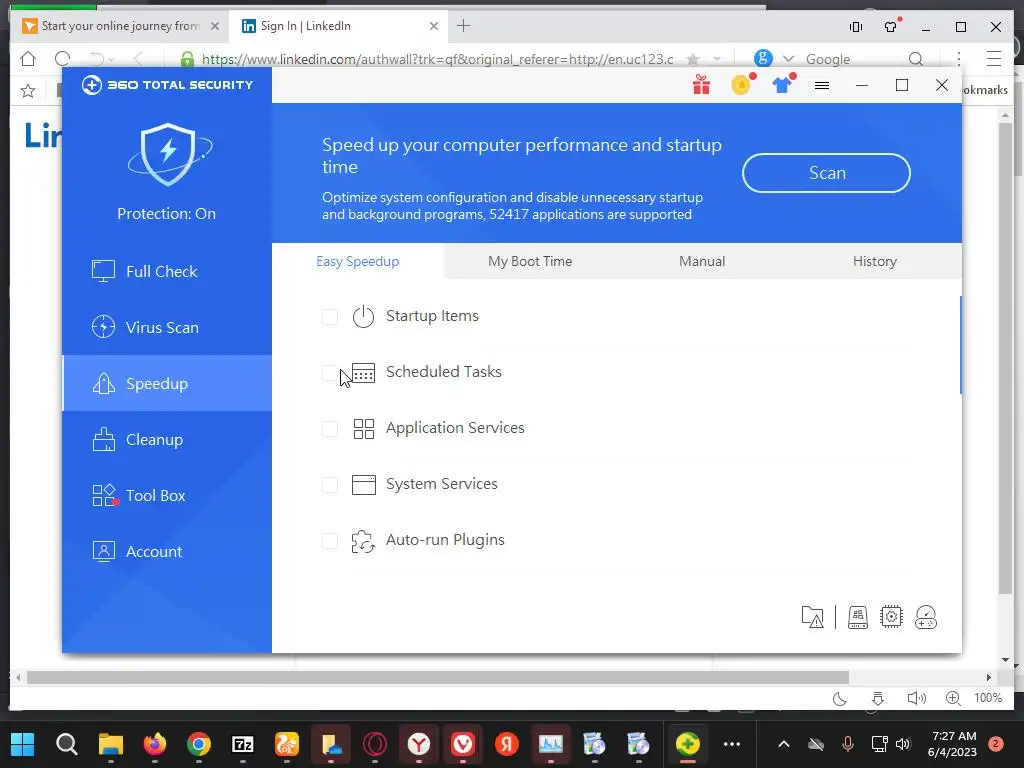
Task: Open the game booster gauge icon at bottom
Action: click(926, 617)
